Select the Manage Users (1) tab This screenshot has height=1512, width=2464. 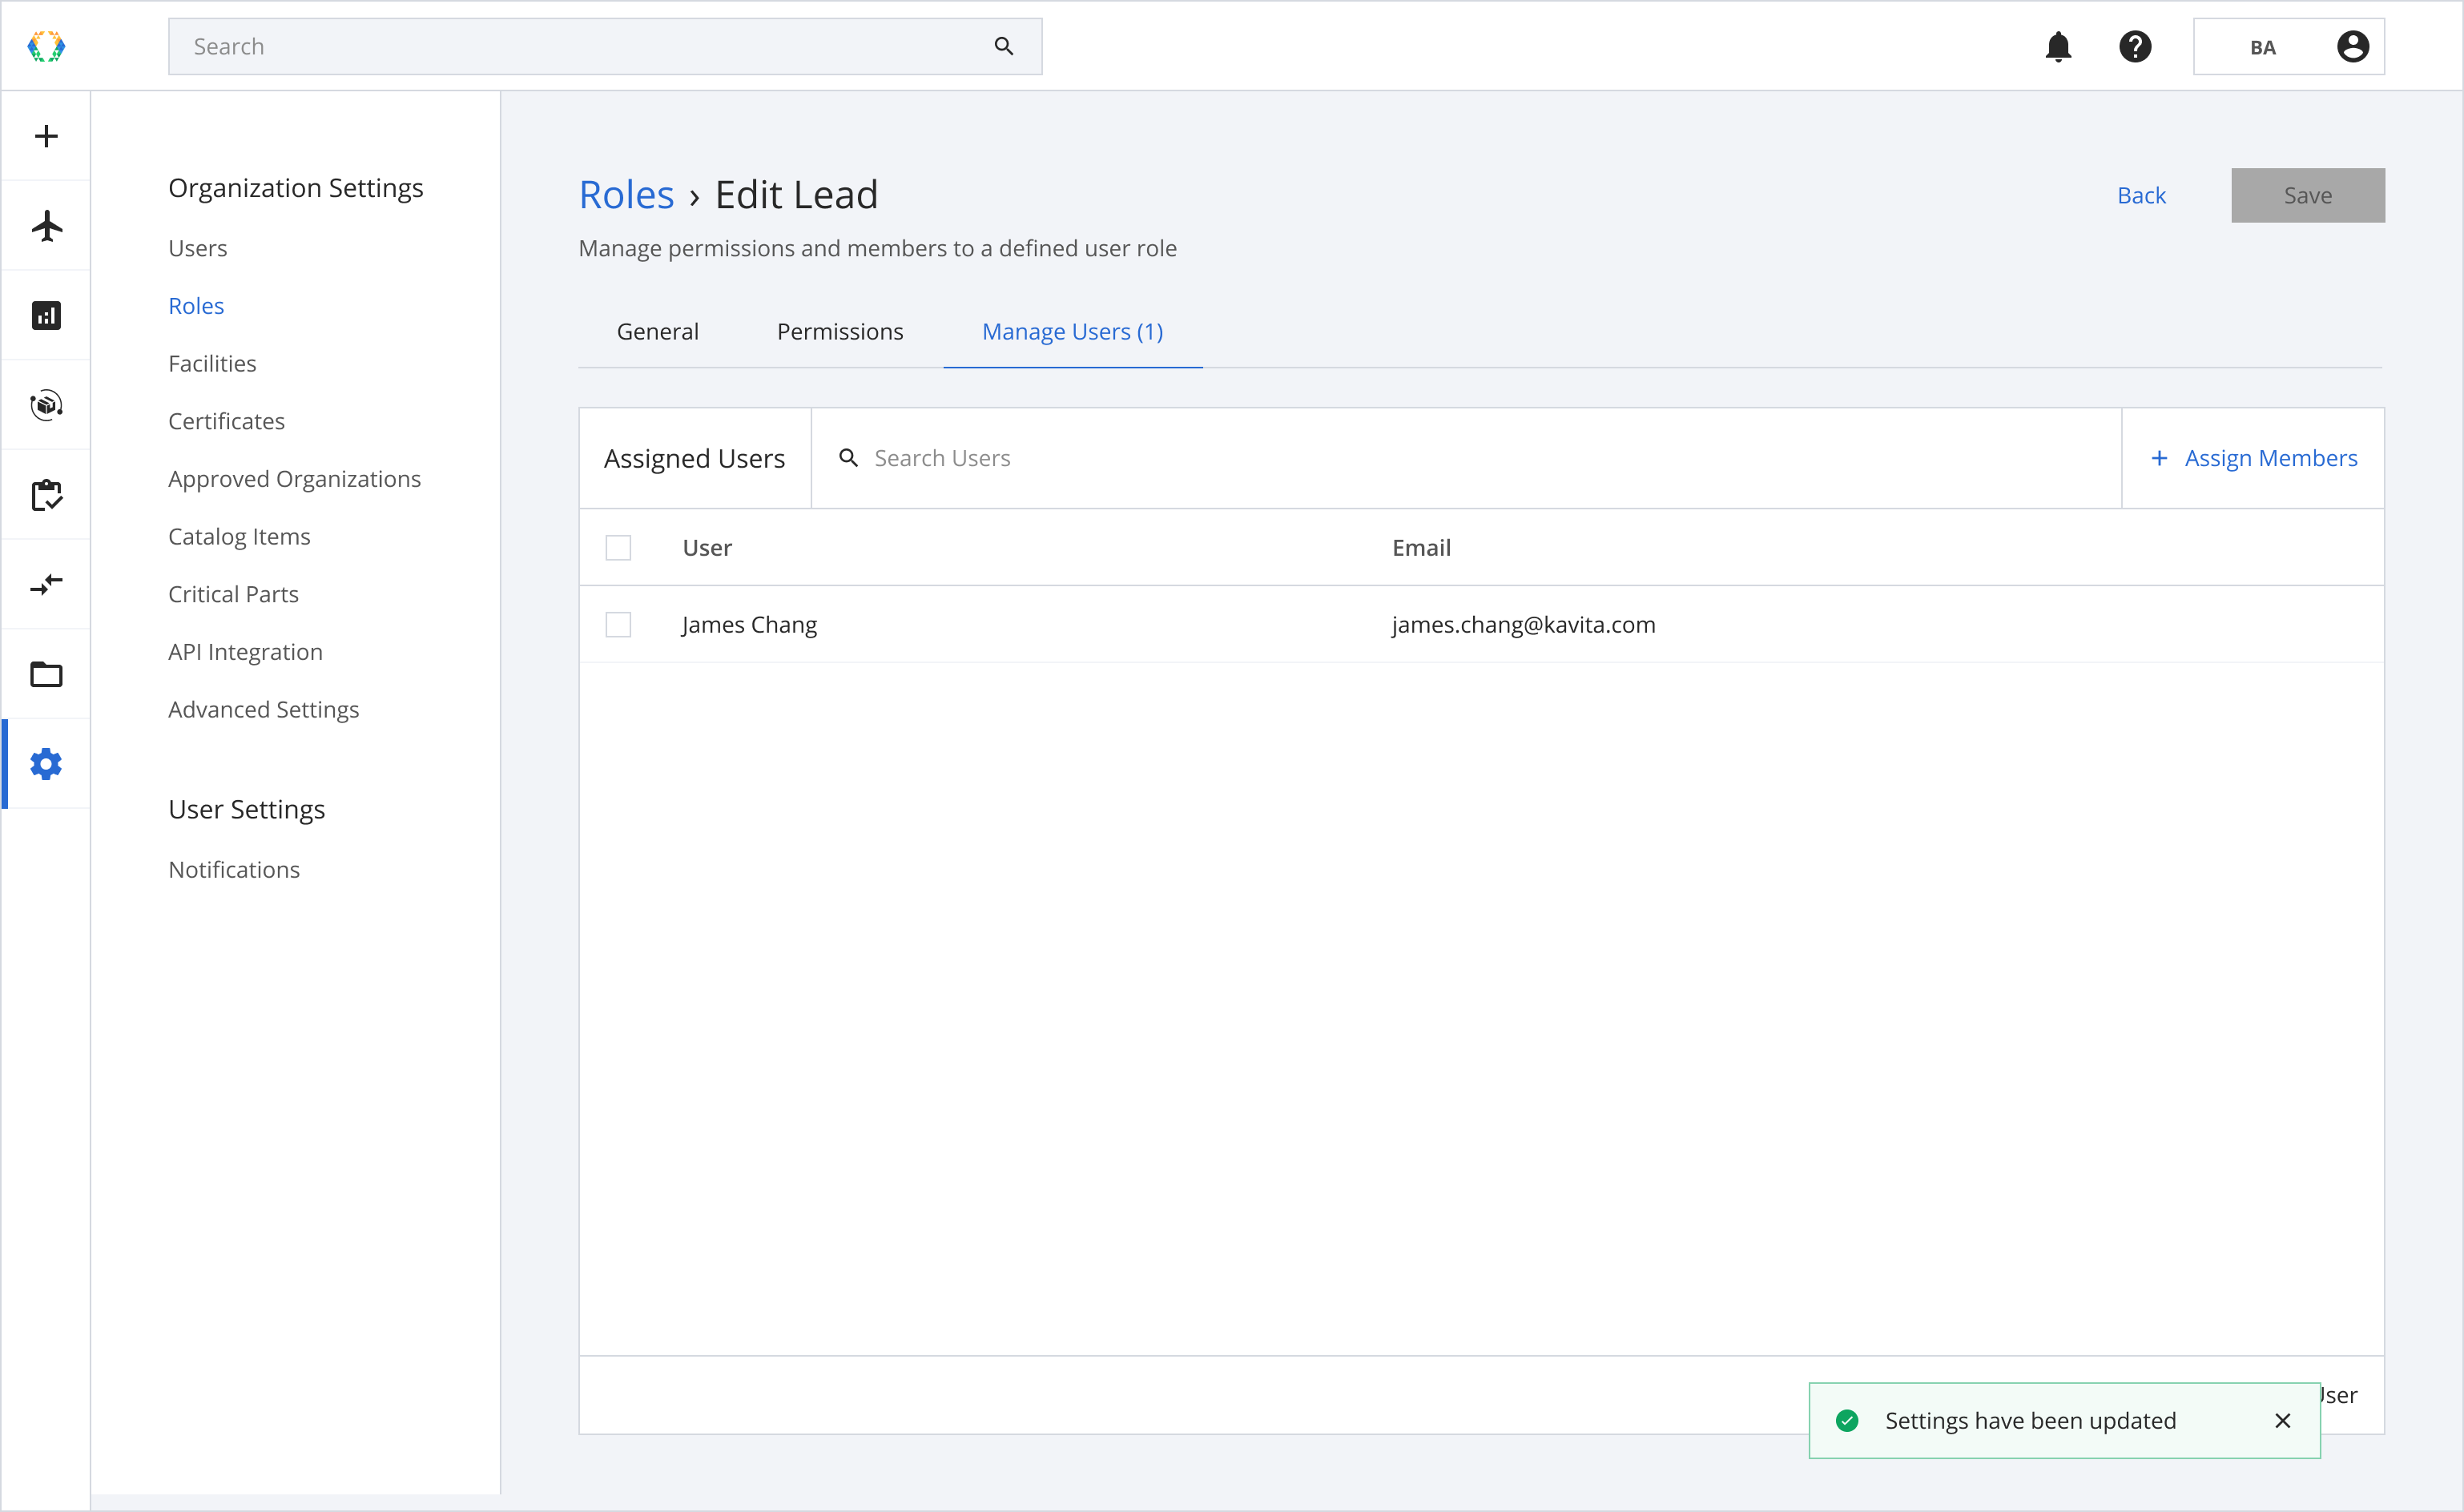1072,332
